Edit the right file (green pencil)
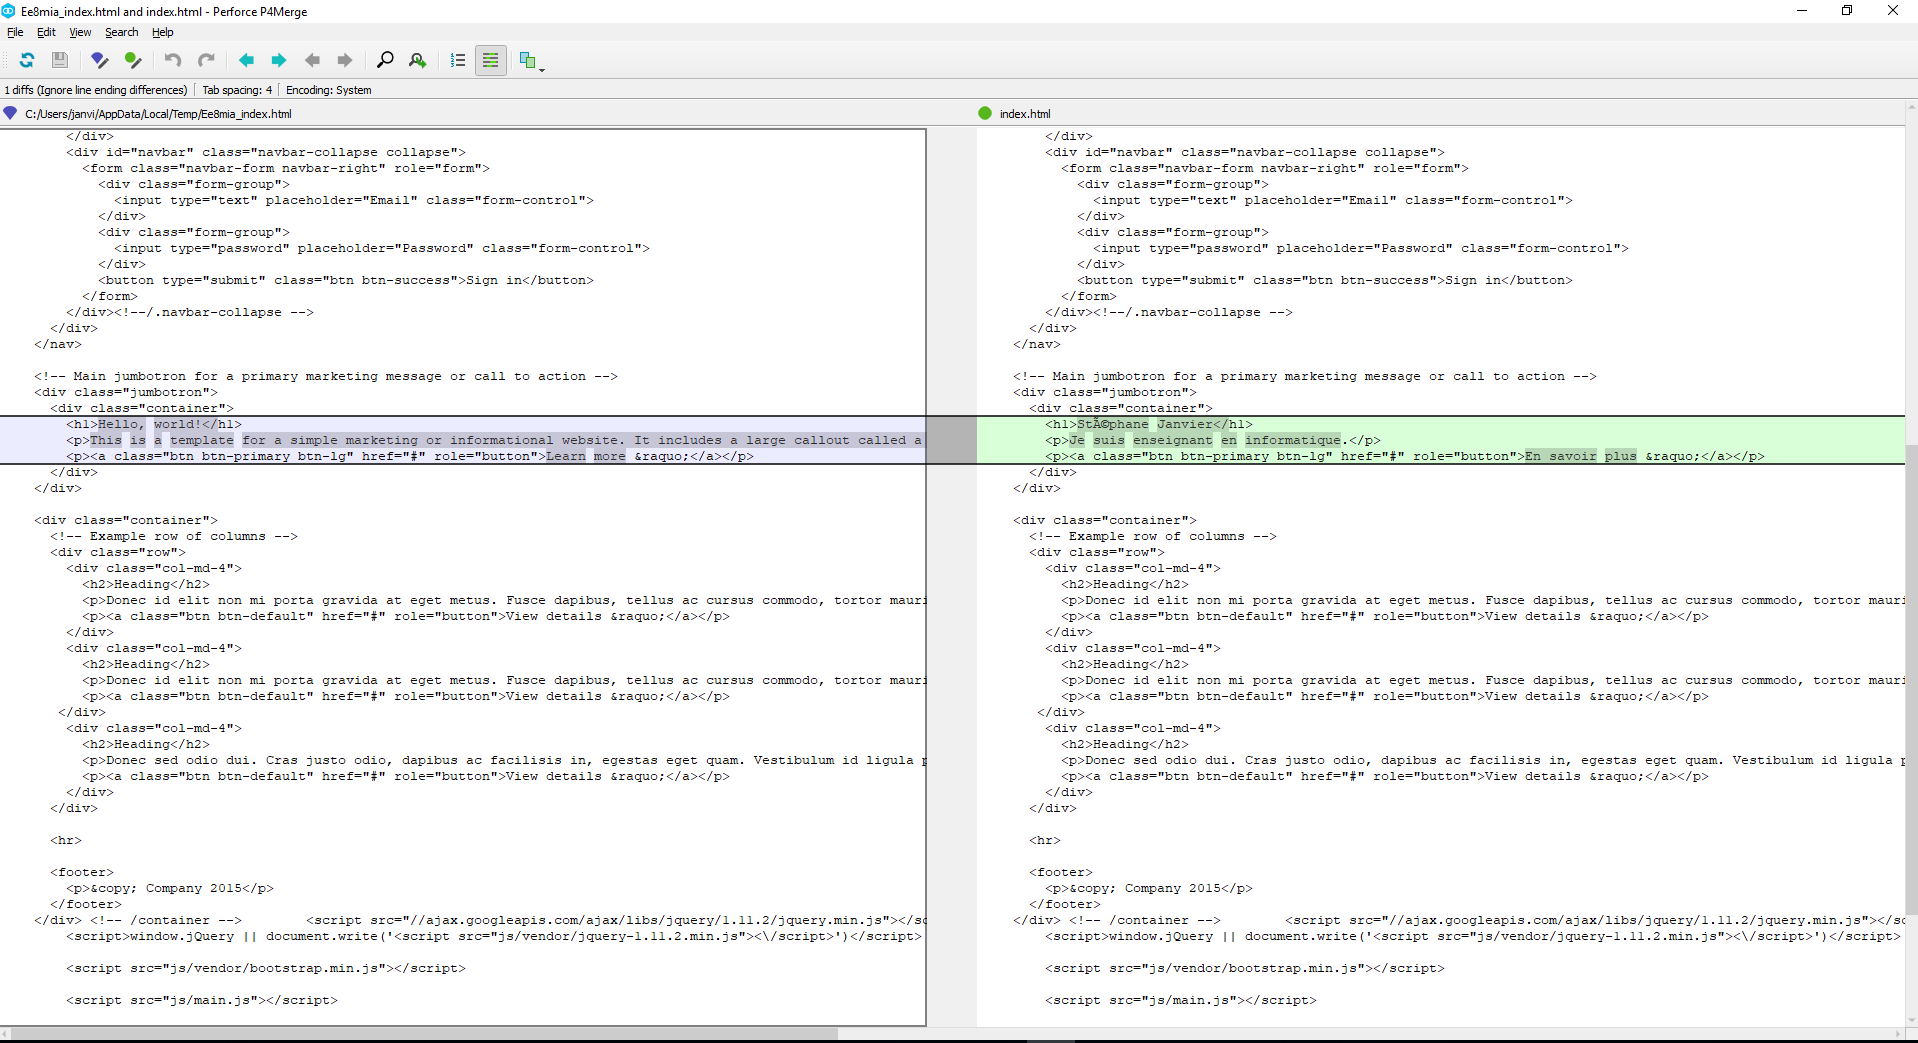 pyautogui.click(x=133, y=60)
